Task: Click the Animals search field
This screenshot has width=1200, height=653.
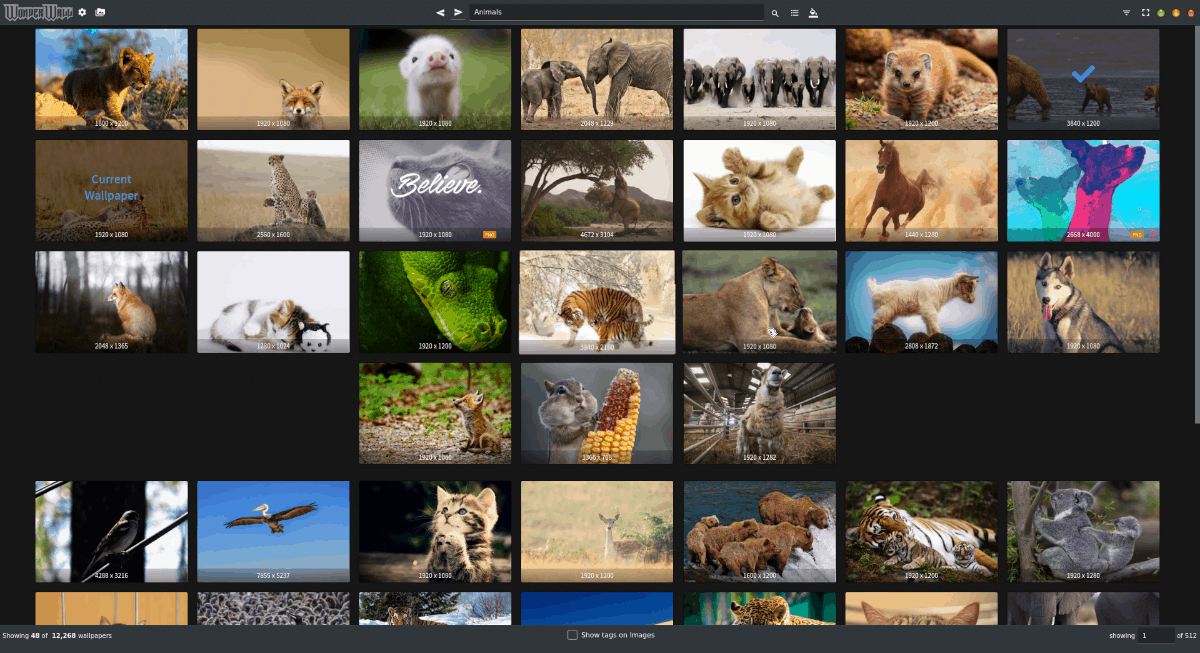Action: (x=617, y=12)
